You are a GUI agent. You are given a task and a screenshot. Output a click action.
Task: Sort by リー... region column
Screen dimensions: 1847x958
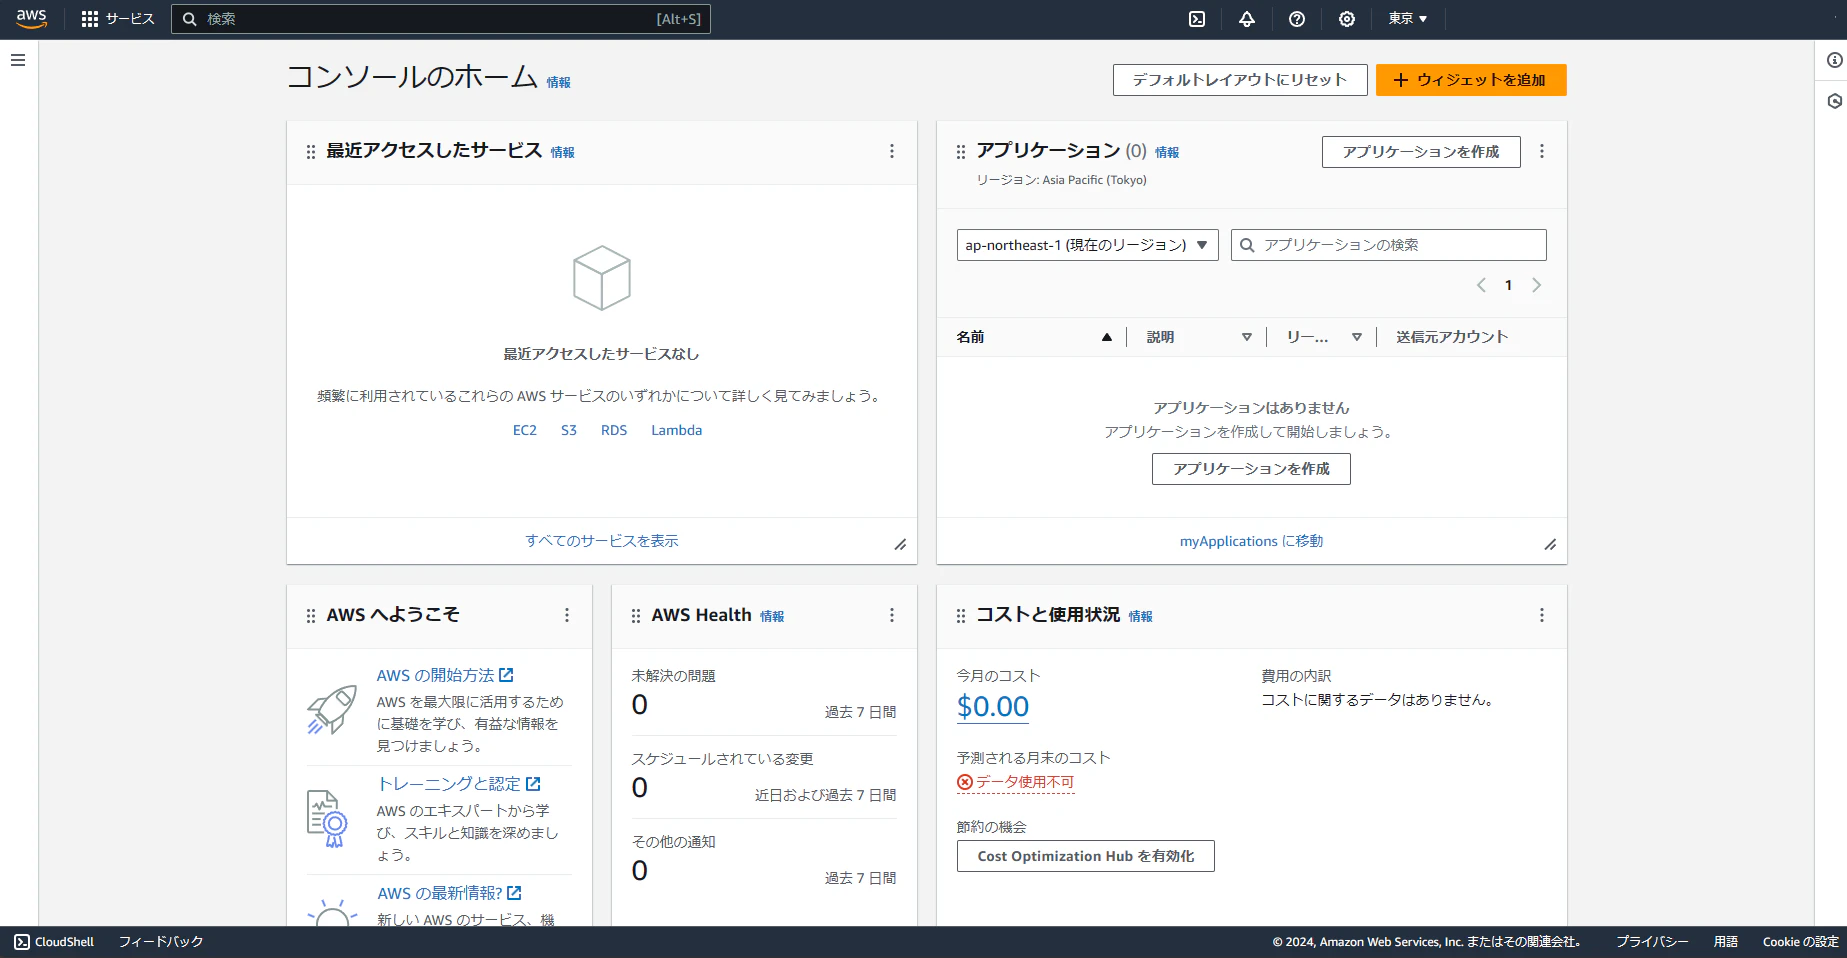[1324, 337]
